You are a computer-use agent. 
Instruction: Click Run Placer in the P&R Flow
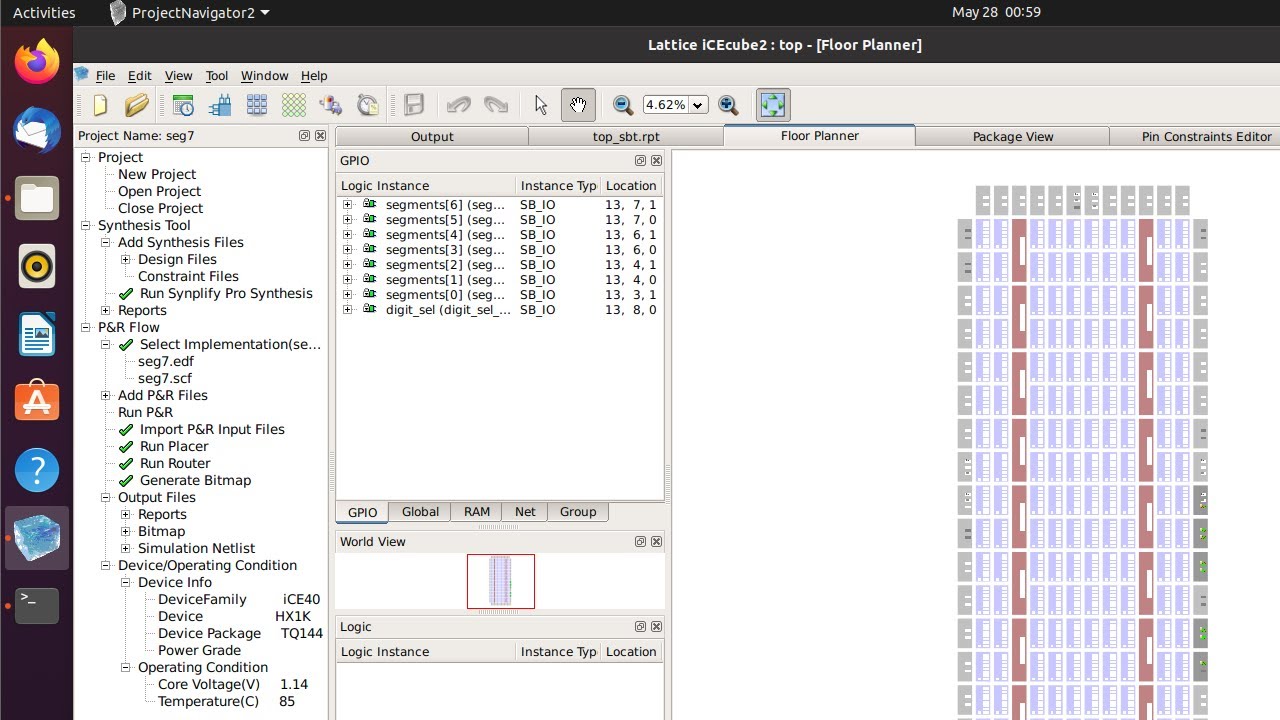pyautogui.click(x=174, y=446)
